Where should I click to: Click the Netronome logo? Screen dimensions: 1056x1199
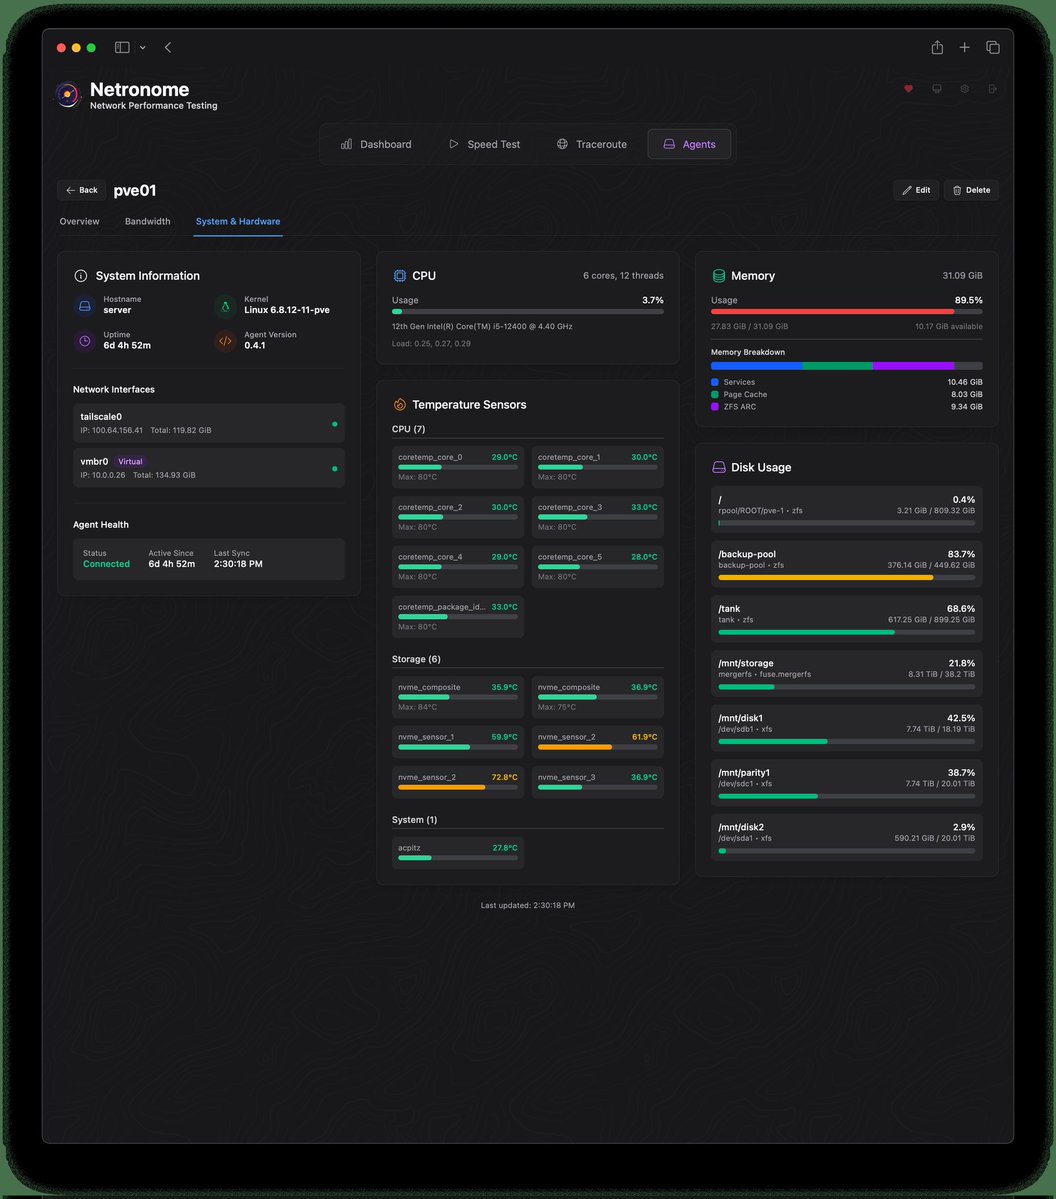(x=66, y=95)
